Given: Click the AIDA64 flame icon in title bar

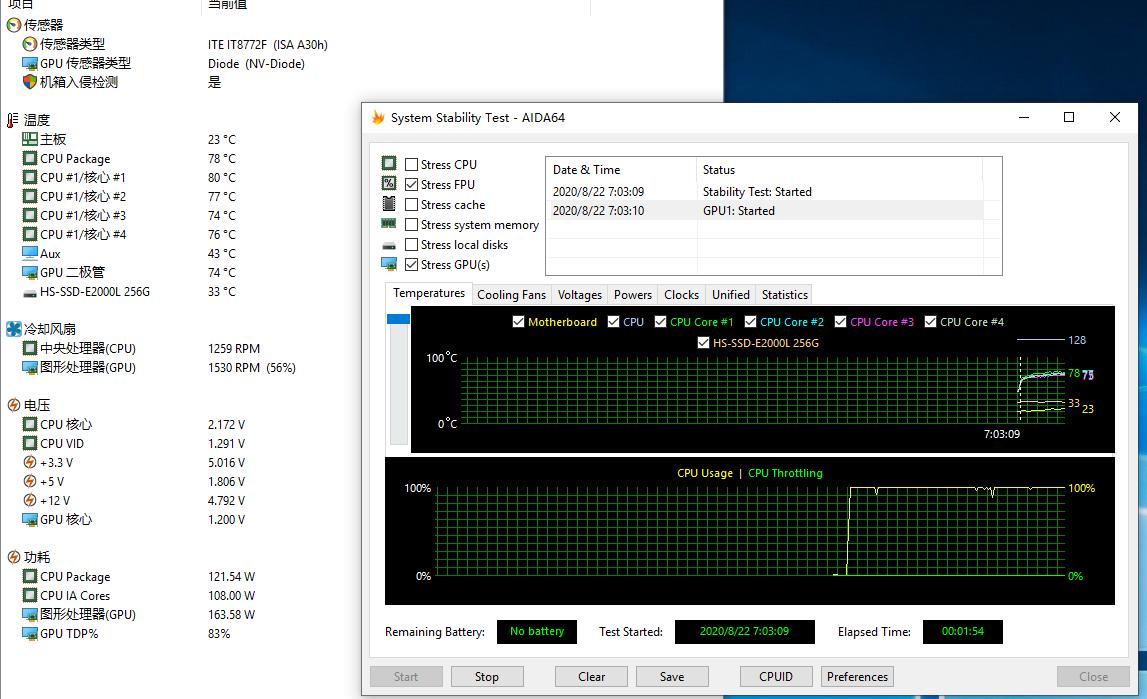Looking at the screenshot, I should pos(378,117).
